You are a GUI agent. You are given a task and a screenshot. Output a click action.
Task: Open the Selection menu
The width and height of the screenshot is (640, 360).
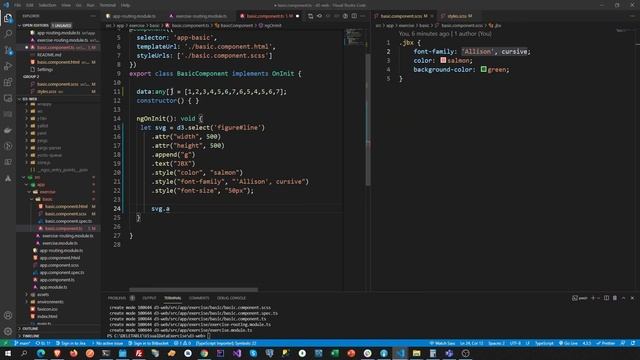click(x=47, y=5)
